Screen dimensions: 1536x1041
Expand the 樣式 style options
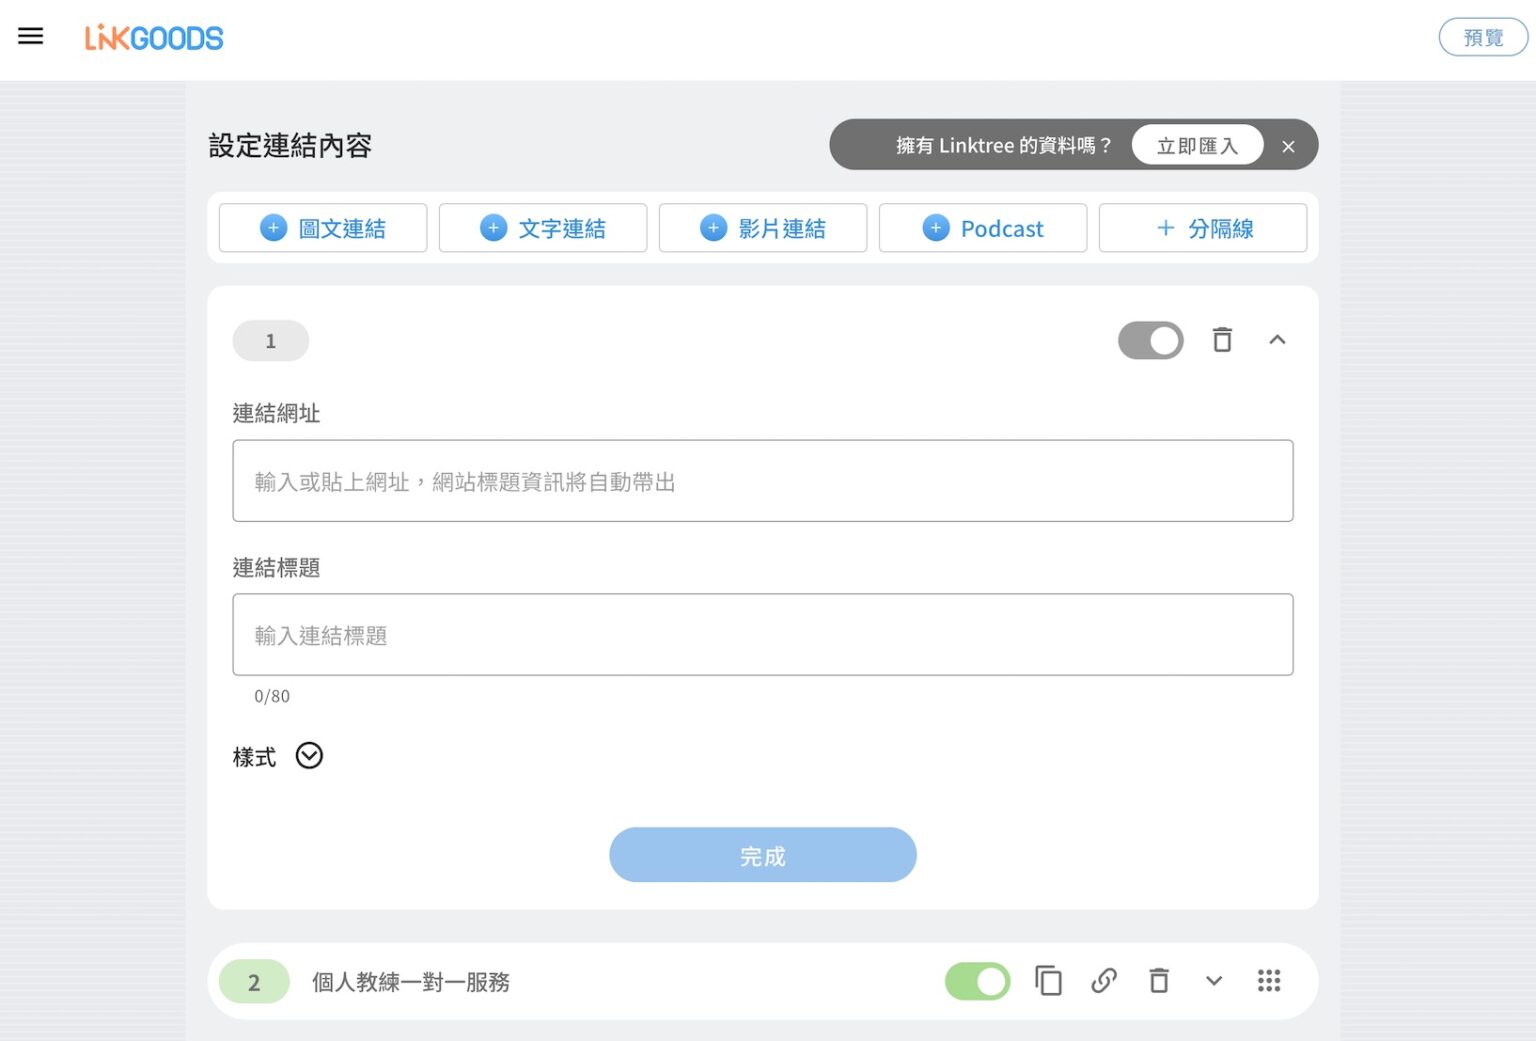309,756
